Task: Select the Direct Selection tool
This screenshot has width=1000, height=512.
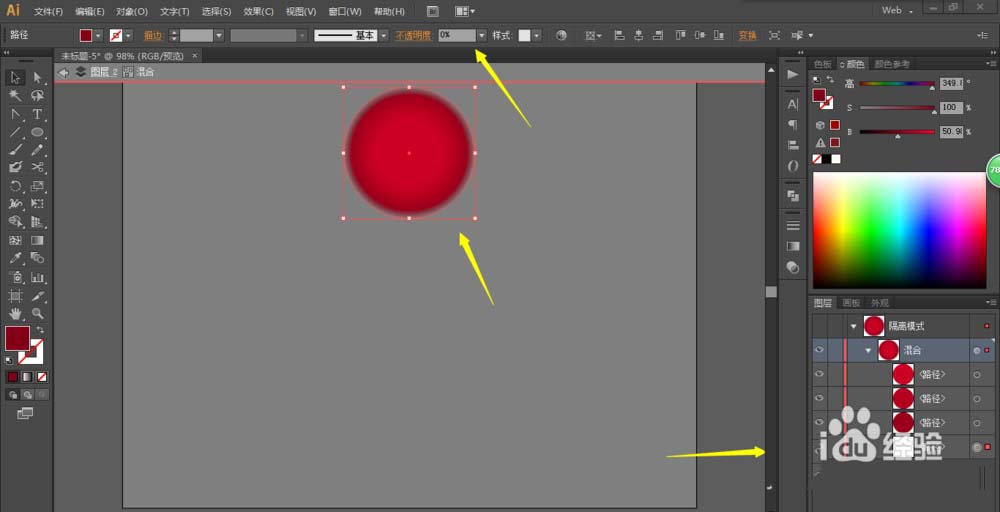Action: point(37,77)
